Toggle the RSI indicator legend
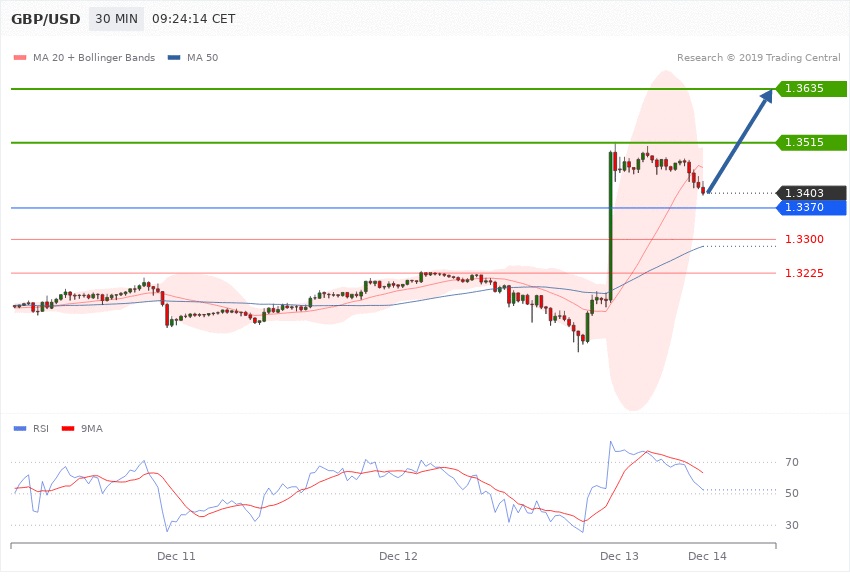Viewport: 850px width, 576px height. pyautogui.click(x=40, y=428)
